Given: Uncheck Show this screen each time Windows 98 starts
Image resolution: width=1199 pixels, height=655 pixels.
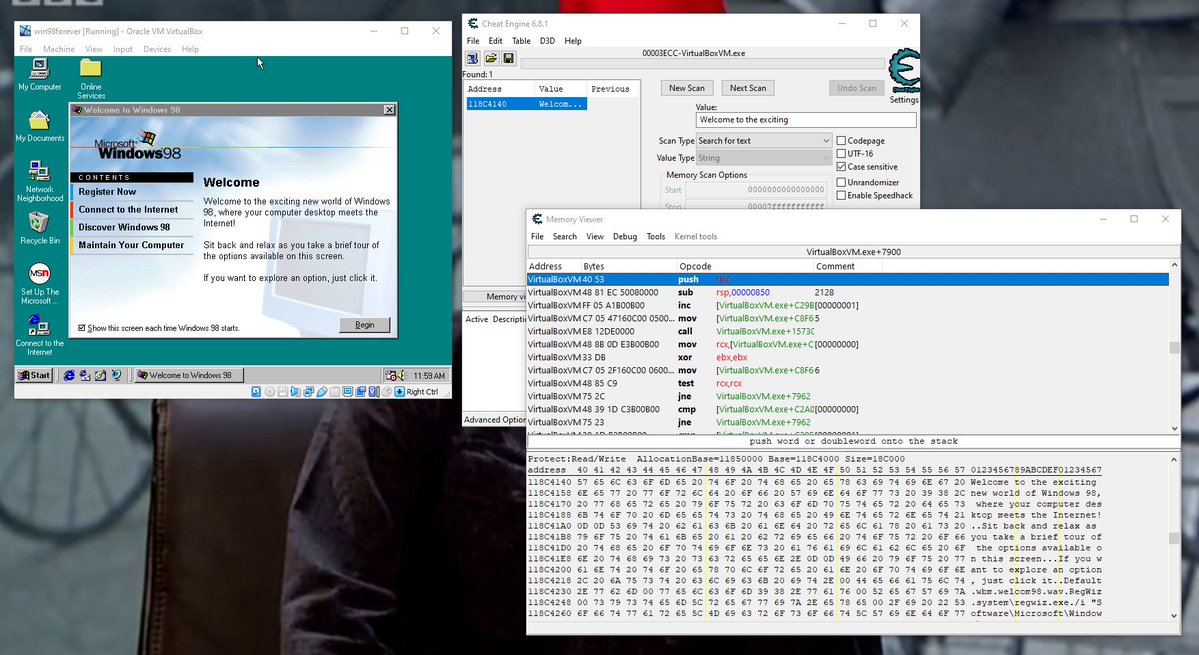Looking at the screenshot, I should [x=82, y=328].
